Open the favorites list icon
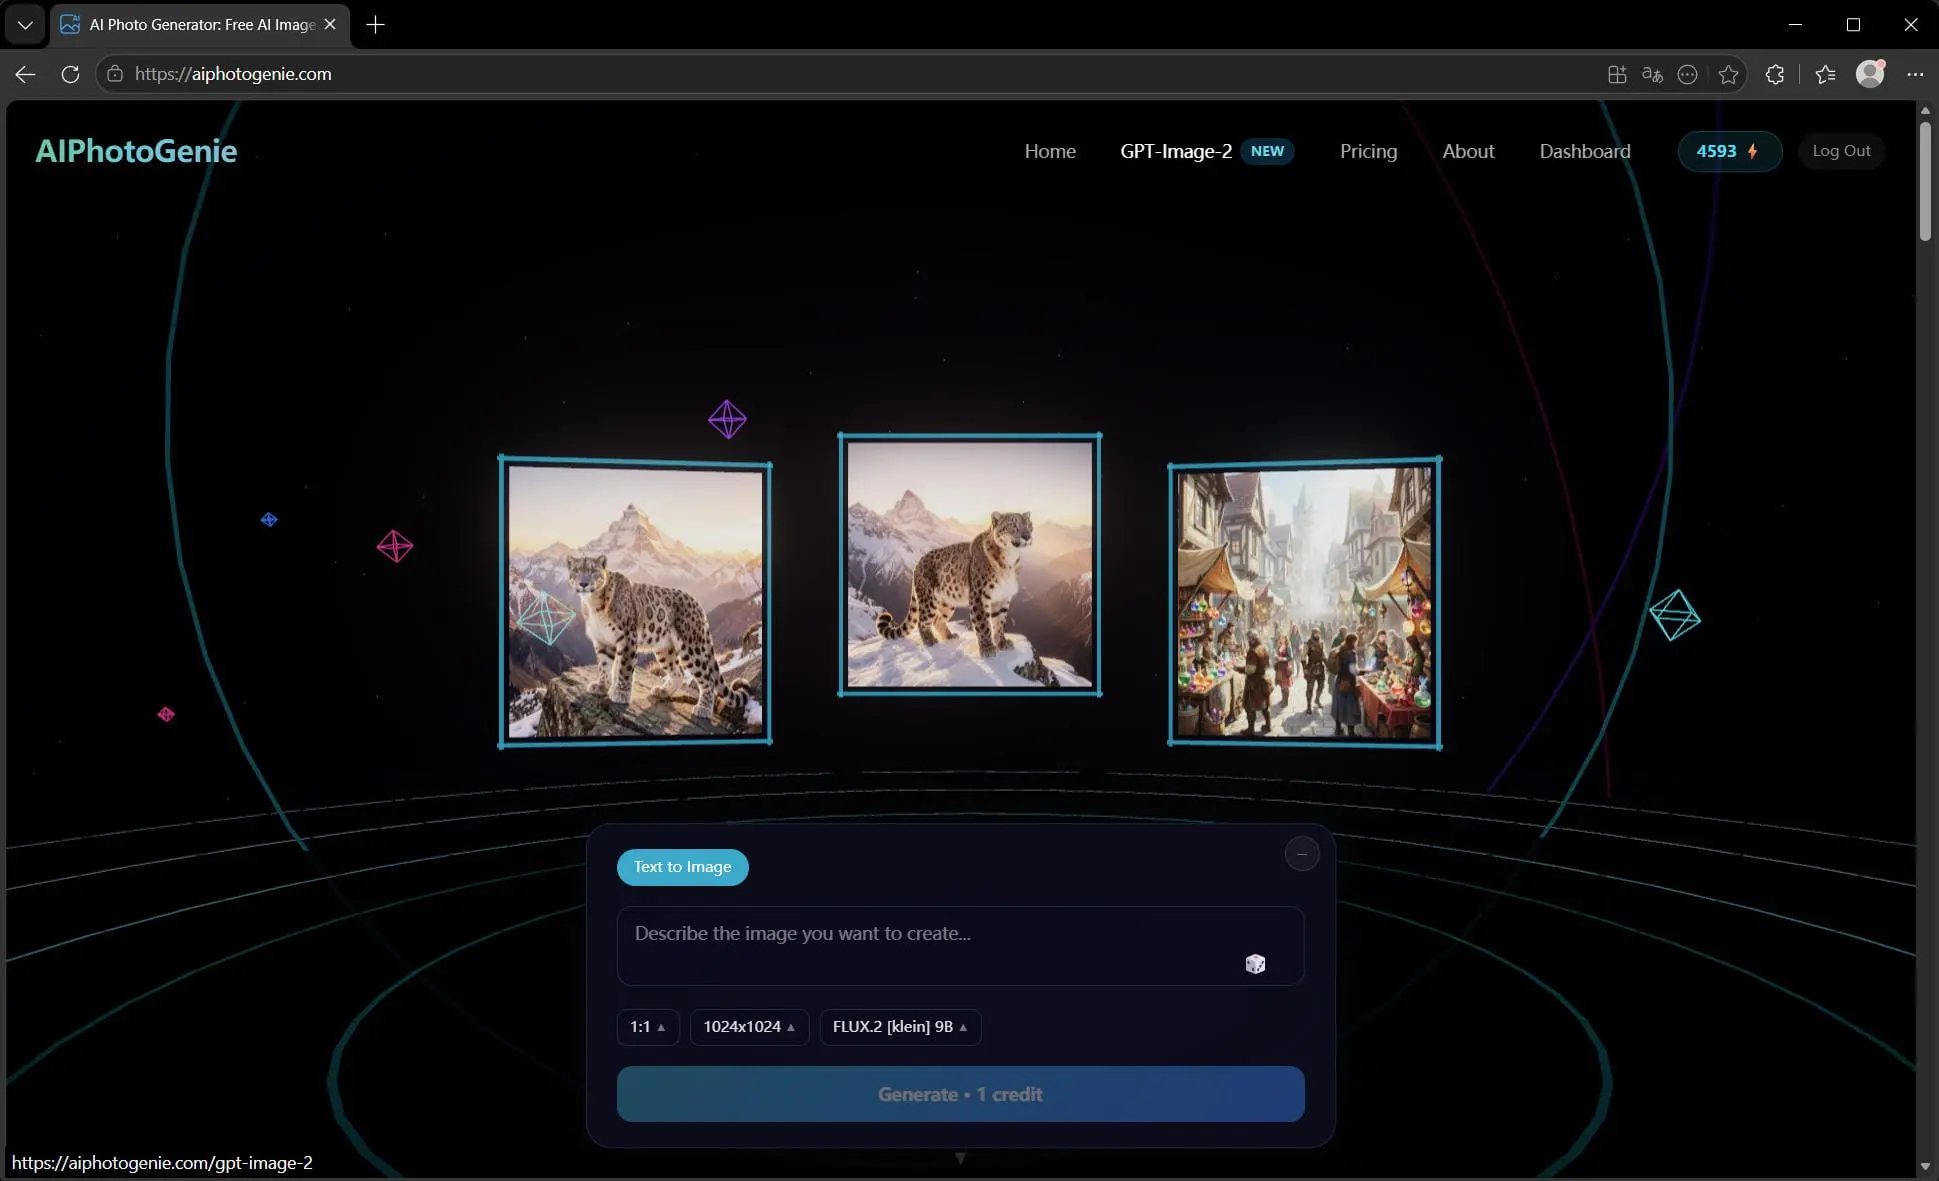This screenshot has width=1939, height=1181. pyautogui.click(x=1825, y=74)
